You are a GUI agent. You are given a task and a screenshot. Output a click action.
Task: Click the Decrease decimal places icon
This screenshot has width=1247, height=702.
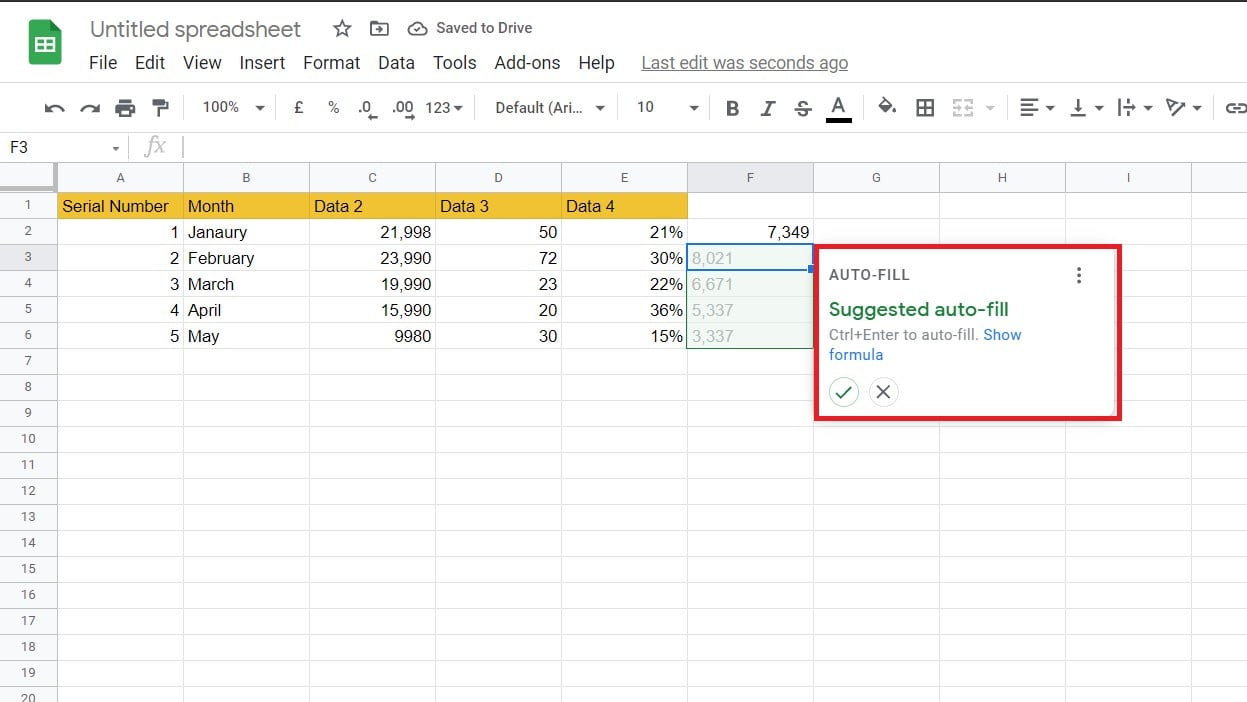tap(368, 107)
